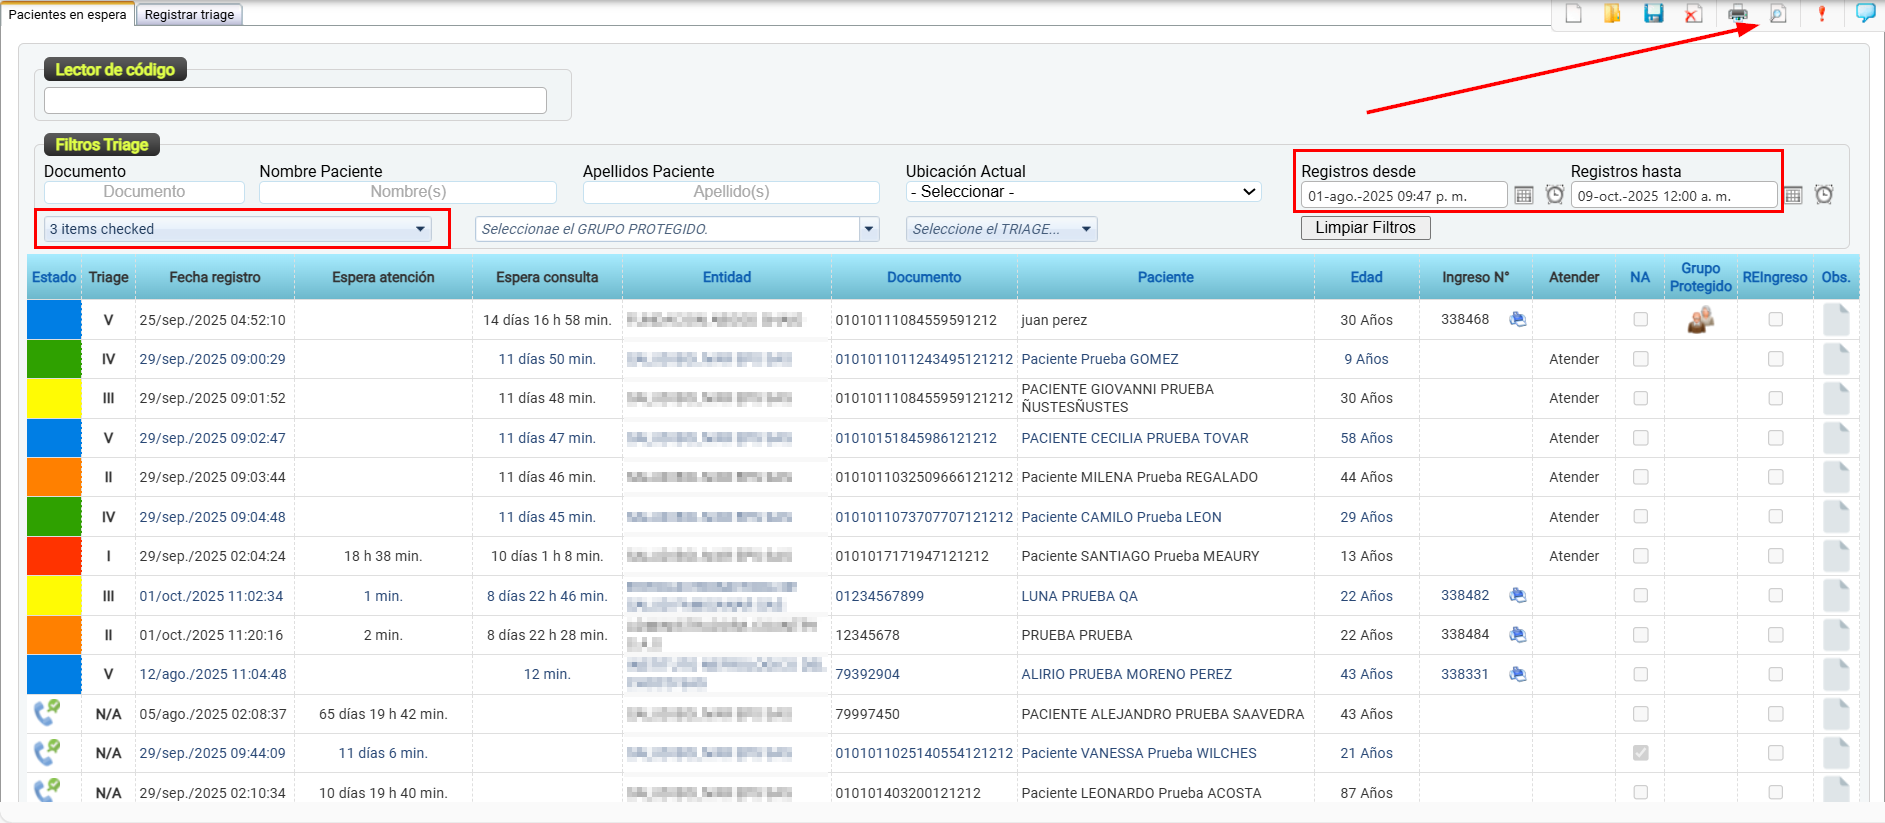Viewport: 1885px width, 823px height.
Task: Click print icon beside Ingreso 338468
Action: (x=1517, y=320)
